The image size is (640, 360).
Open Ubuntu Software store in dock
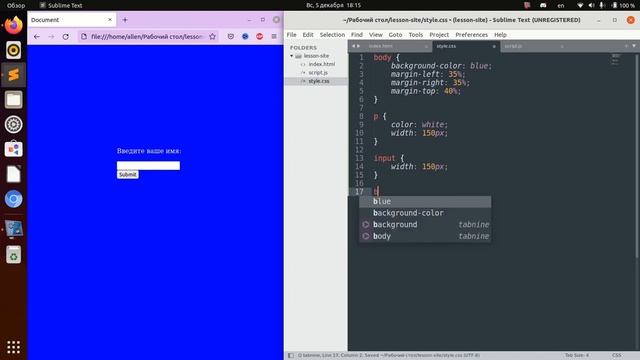[x=13, y=149]
